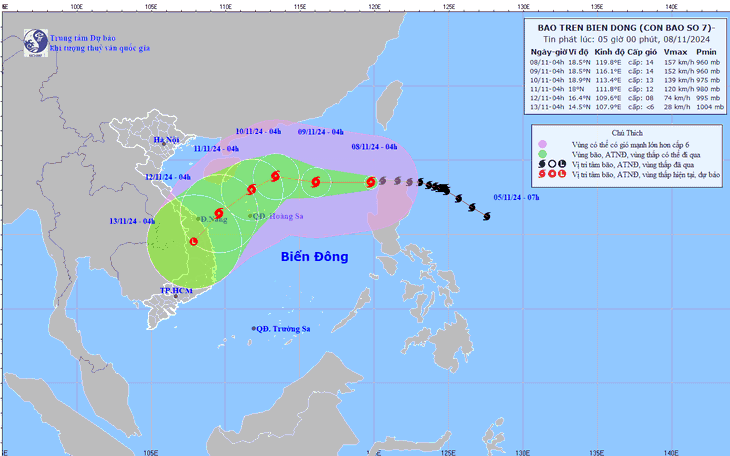Click 'Vùng có thể có gió mạnh lớn hơn cấp 6'
Image resolution: width=730 pixels, height=456 pixels.
point(630,145)
